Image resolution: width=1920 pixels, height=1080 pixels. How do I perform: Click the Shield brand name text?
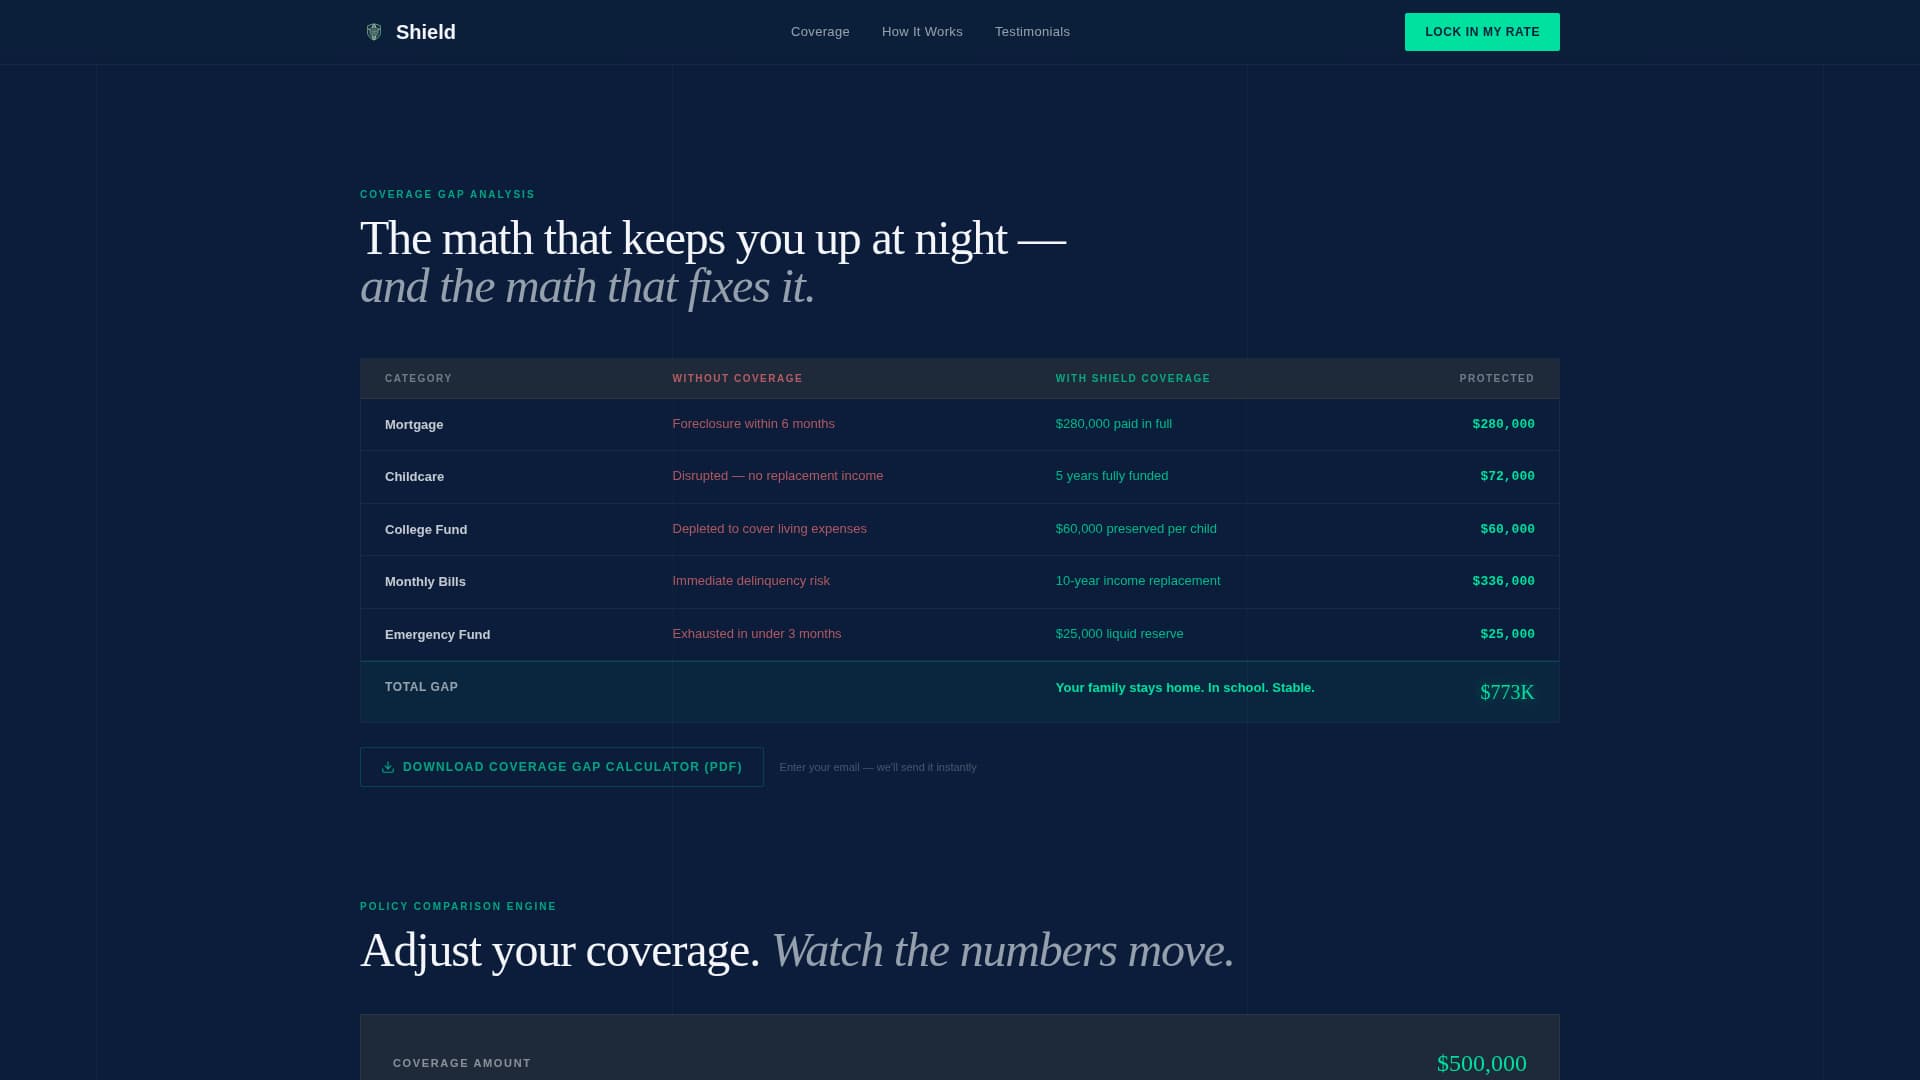pyautogui.click(x=426, y=32)
